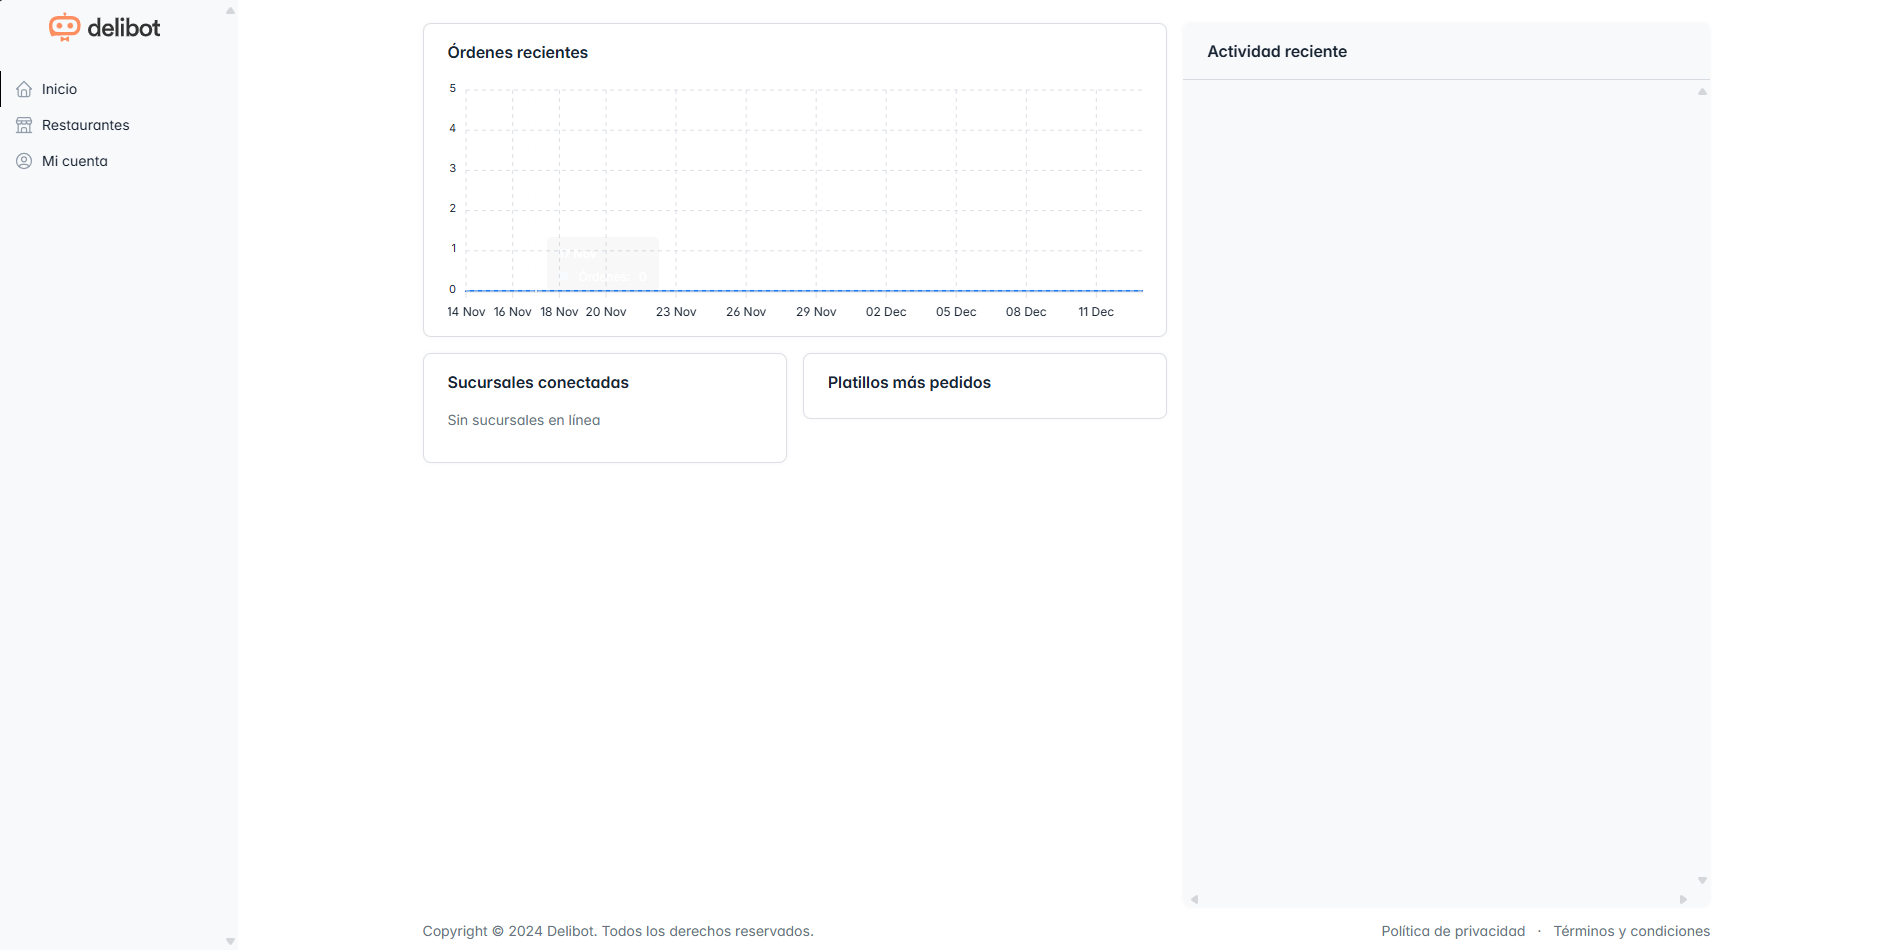Select the 02 Dec label on chart
The height and width of the screenshot is (950, 1892).
coord(886,312)
